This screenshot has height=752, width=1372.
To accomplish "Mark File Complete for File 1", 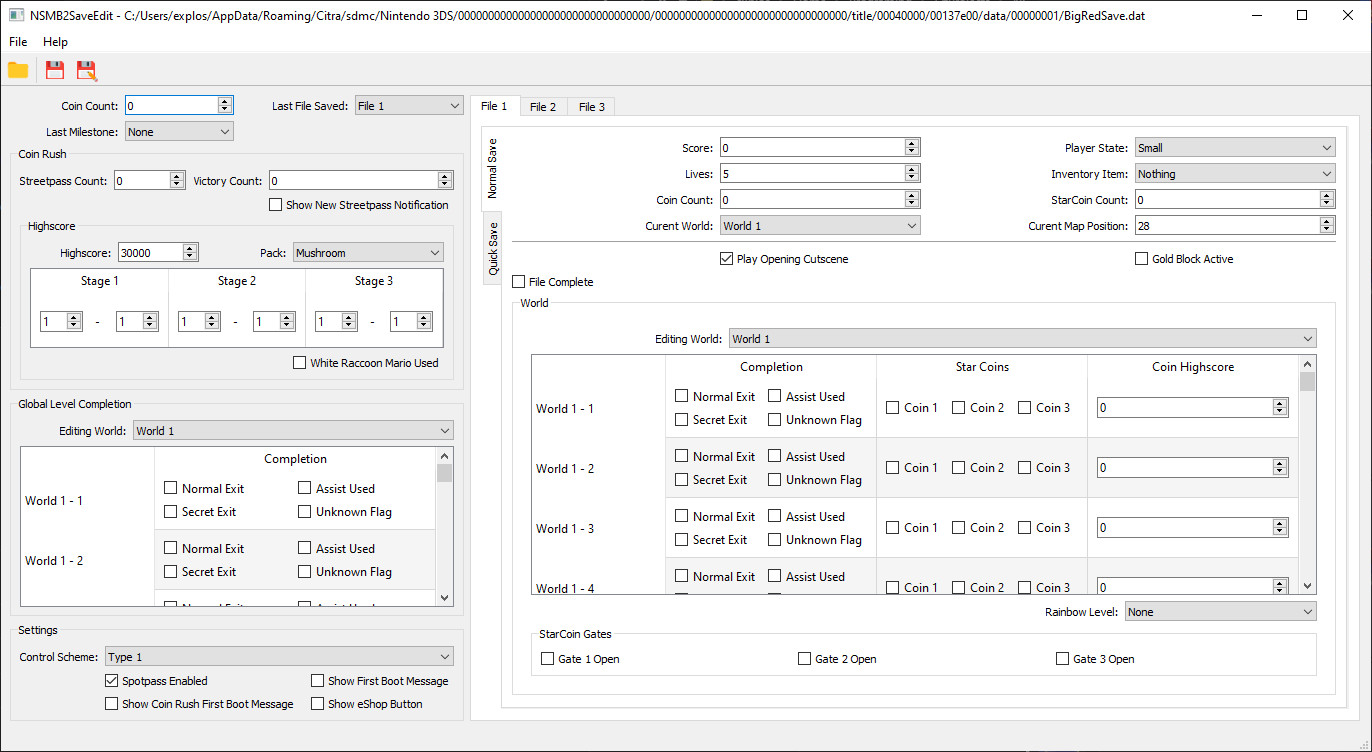I will click(x=518, y=281).
